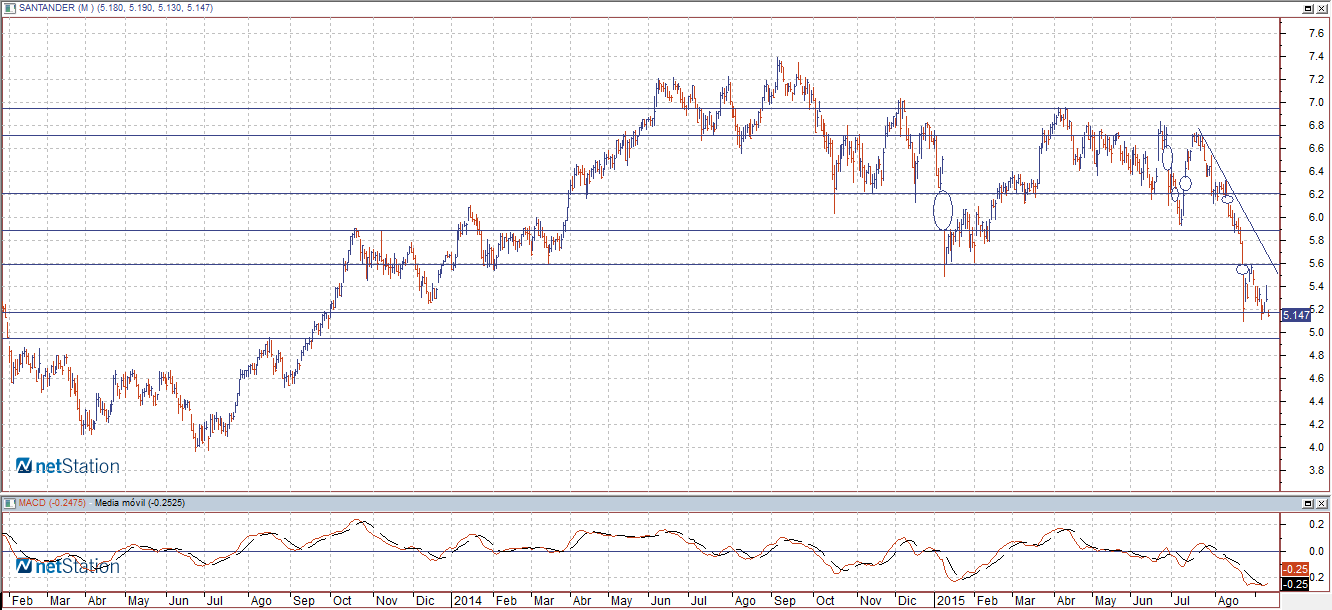
Task: Select the MACD (-0.2475) indicator label
Action: point(52,502)
